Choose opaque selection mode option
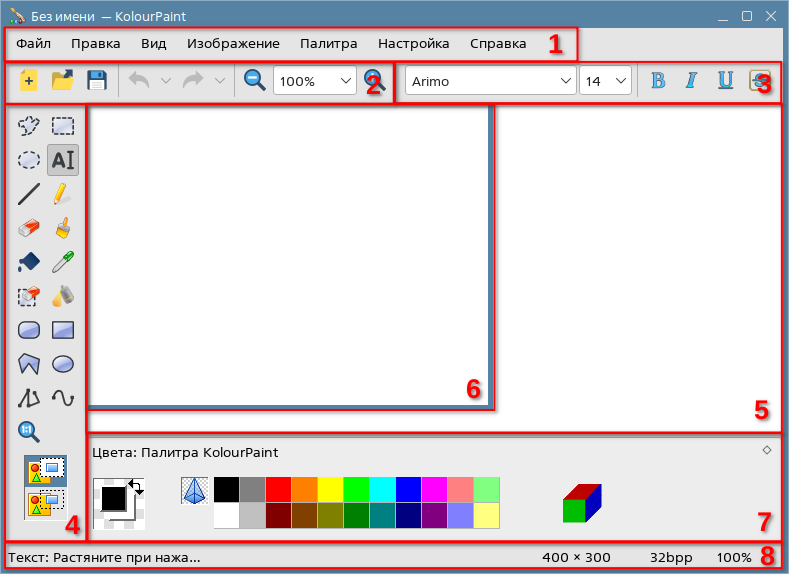 click(x=46, y=471)
